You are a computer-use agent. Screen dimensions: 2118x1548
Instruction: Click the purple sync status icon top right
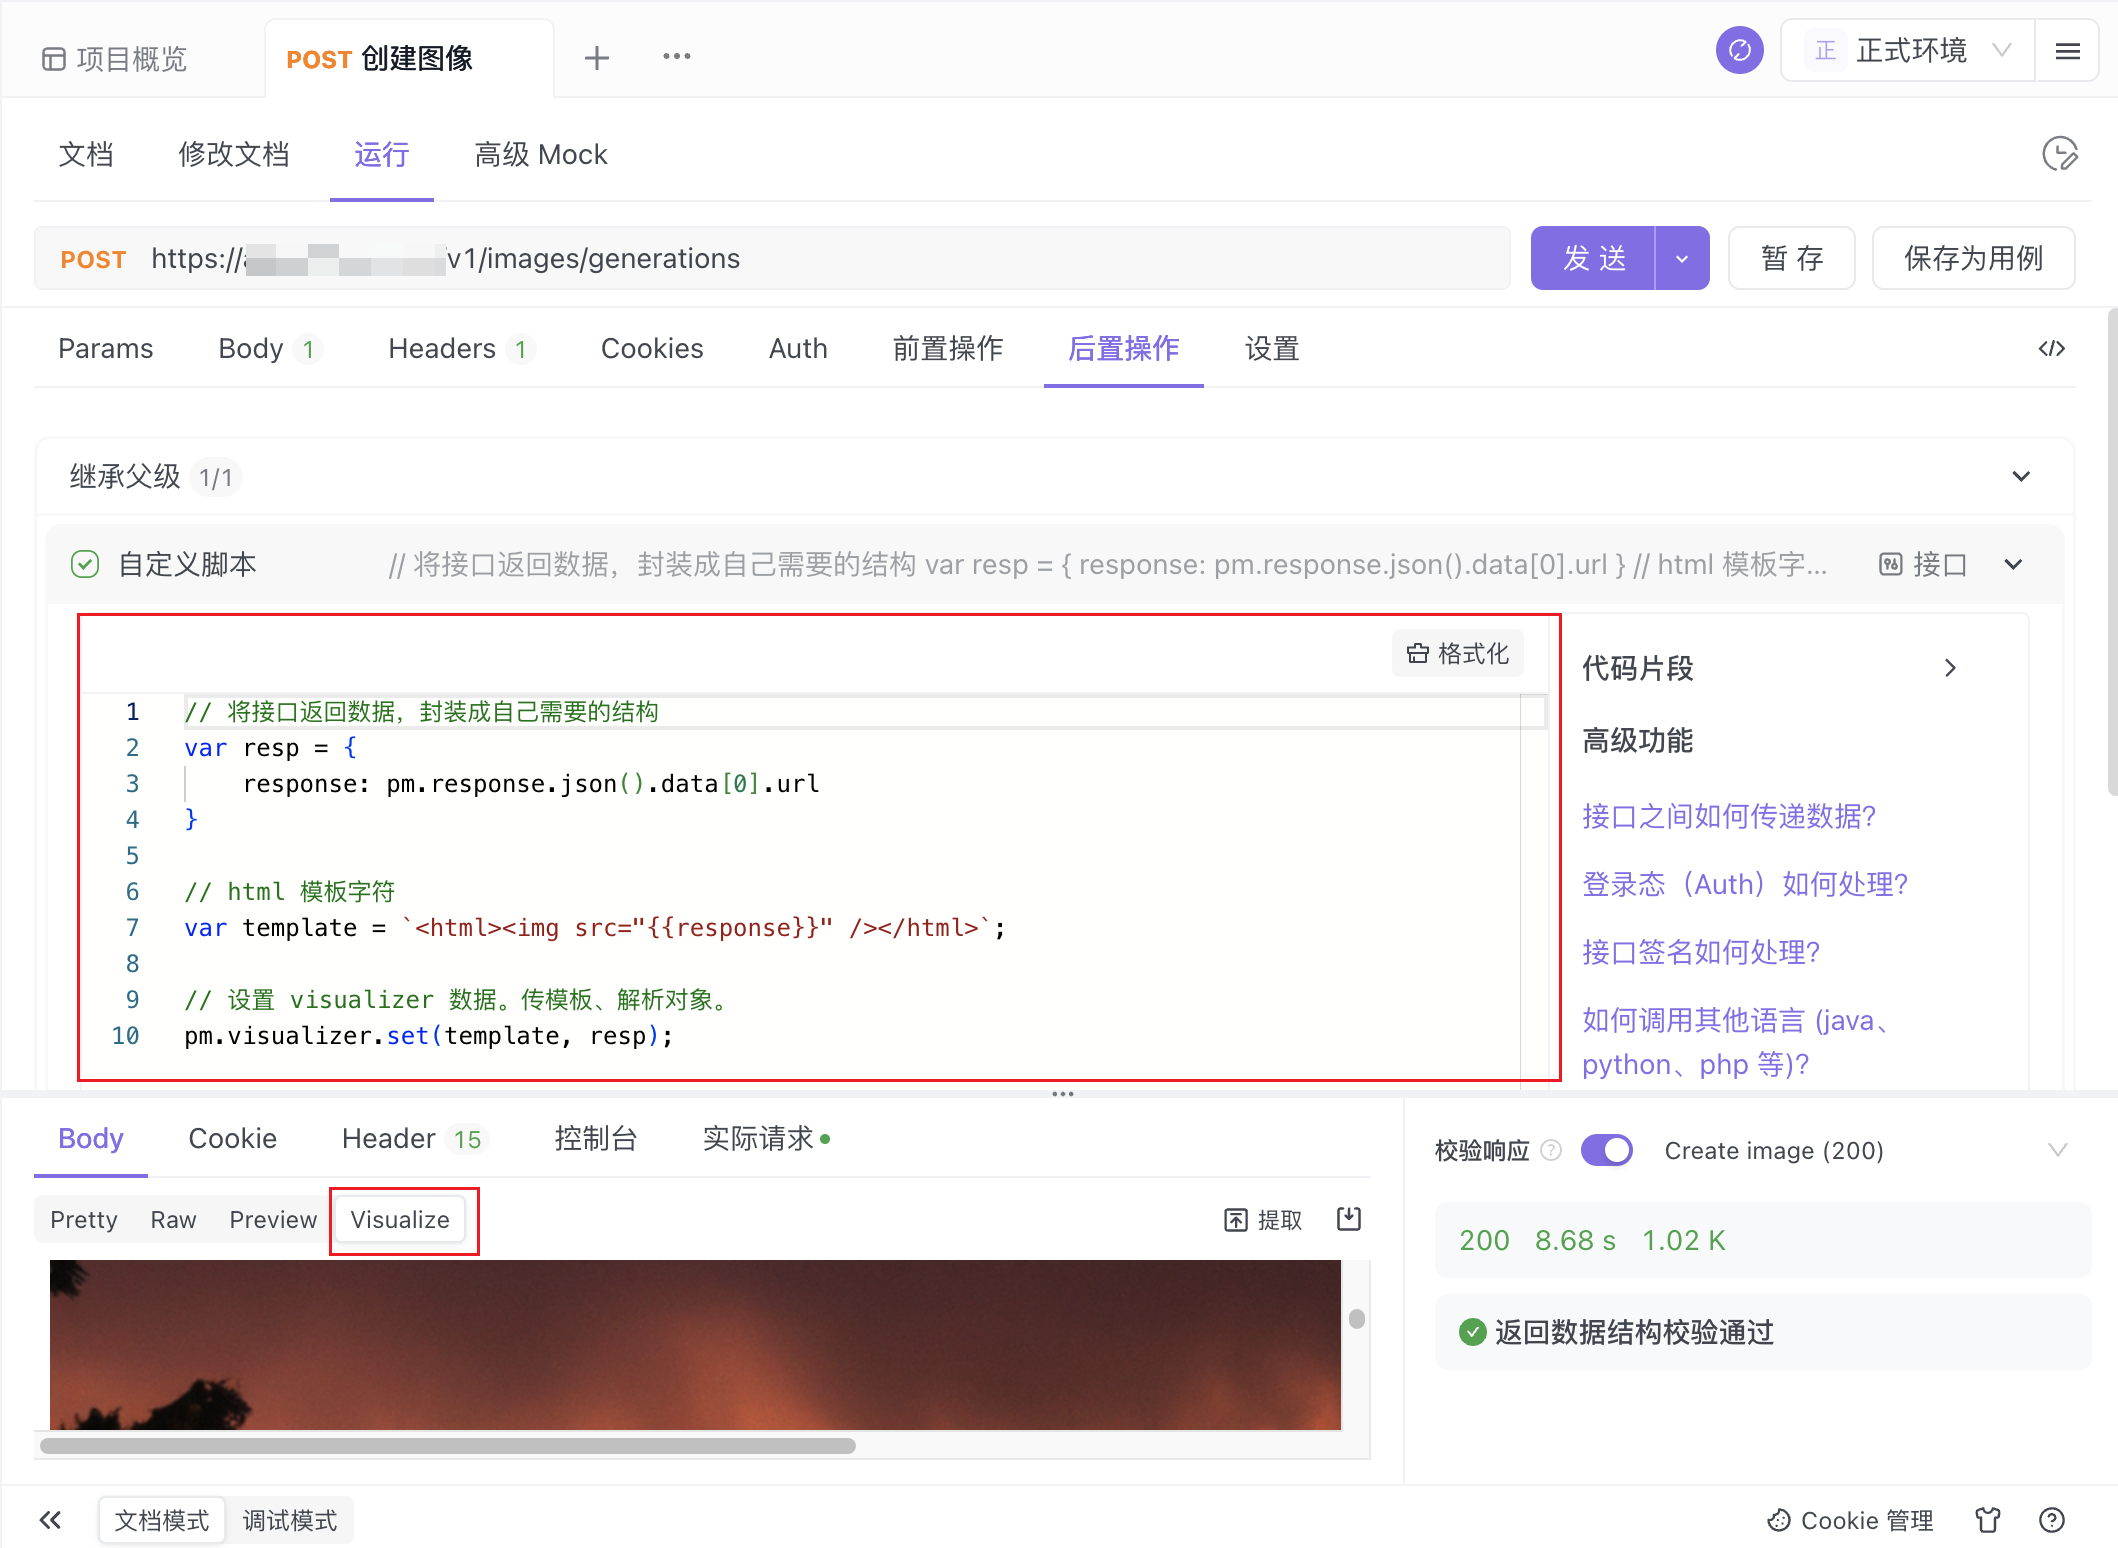tap(1740, 49)
